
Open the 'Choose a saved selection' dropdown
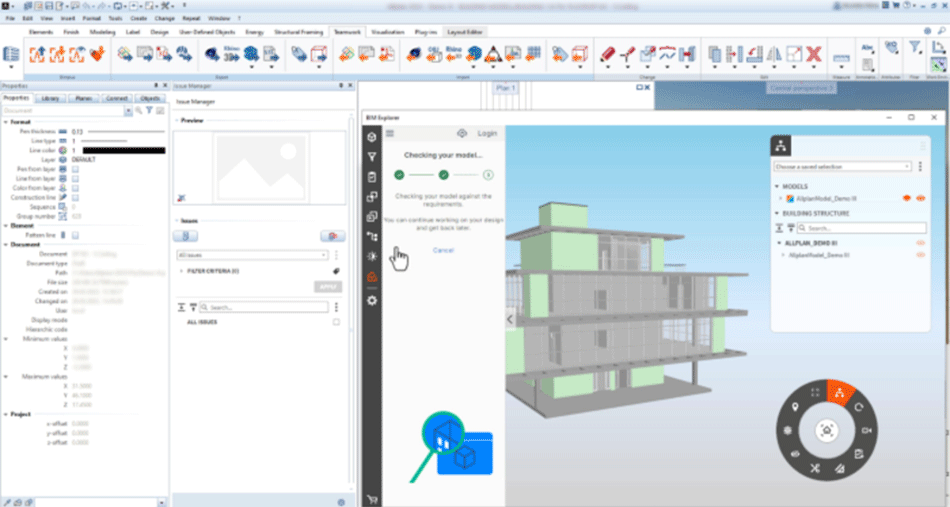coord(842,166)
